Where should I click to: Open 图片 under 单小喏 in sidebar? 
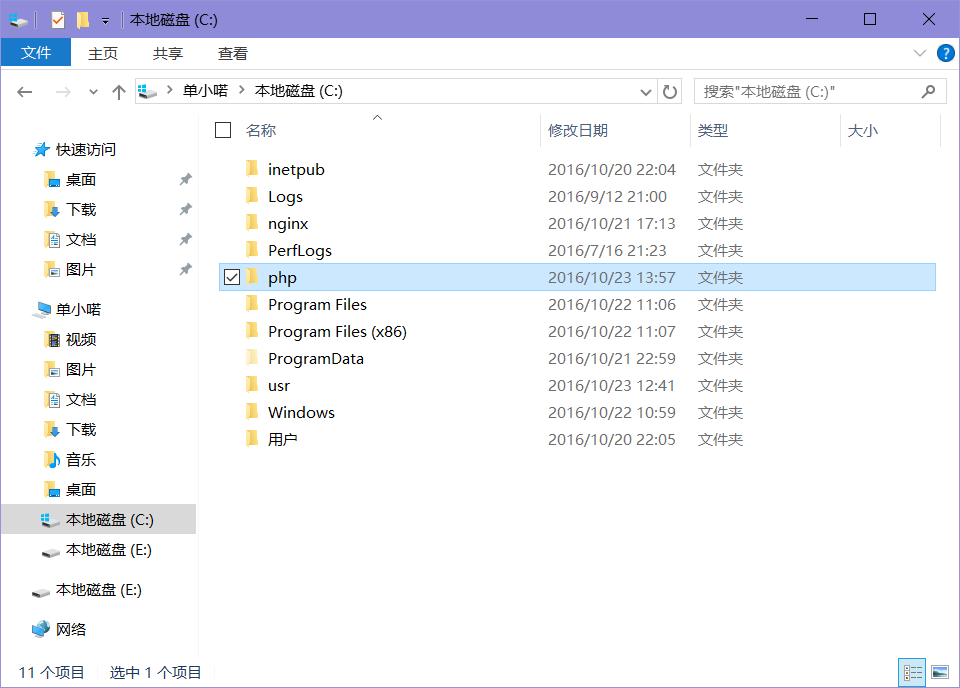81,369
